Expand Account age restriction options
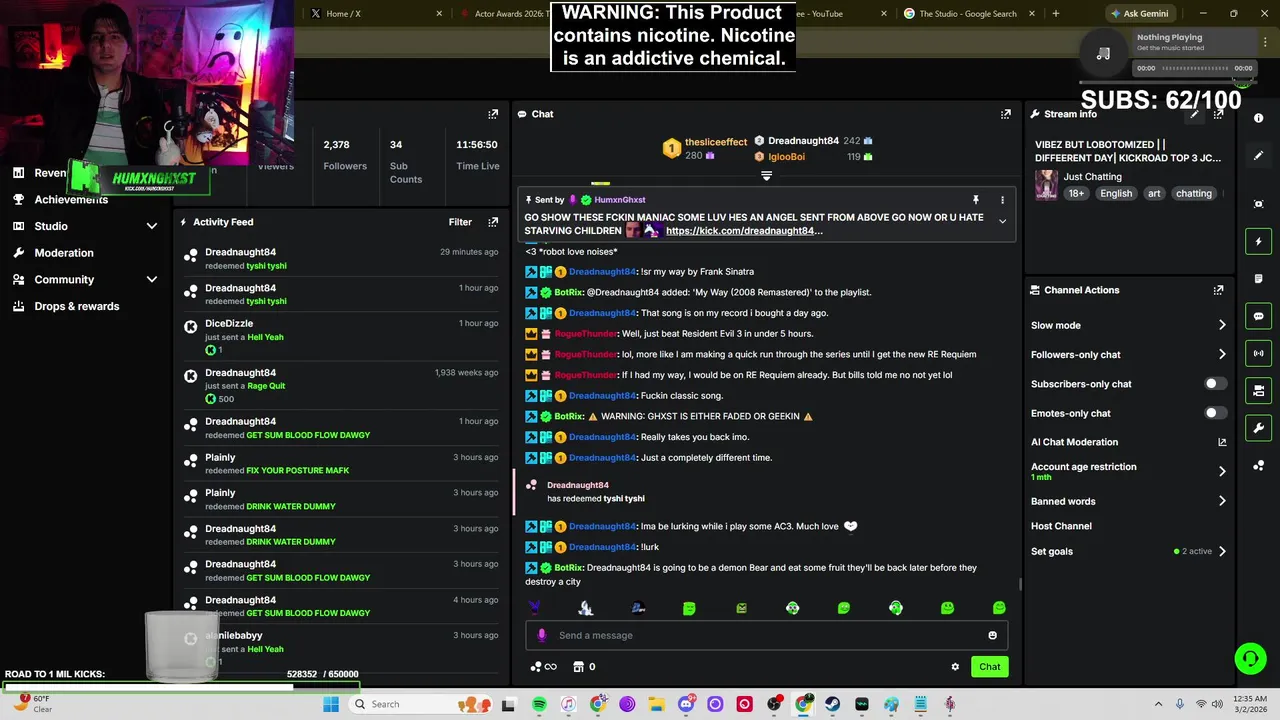 point(1222,471)
